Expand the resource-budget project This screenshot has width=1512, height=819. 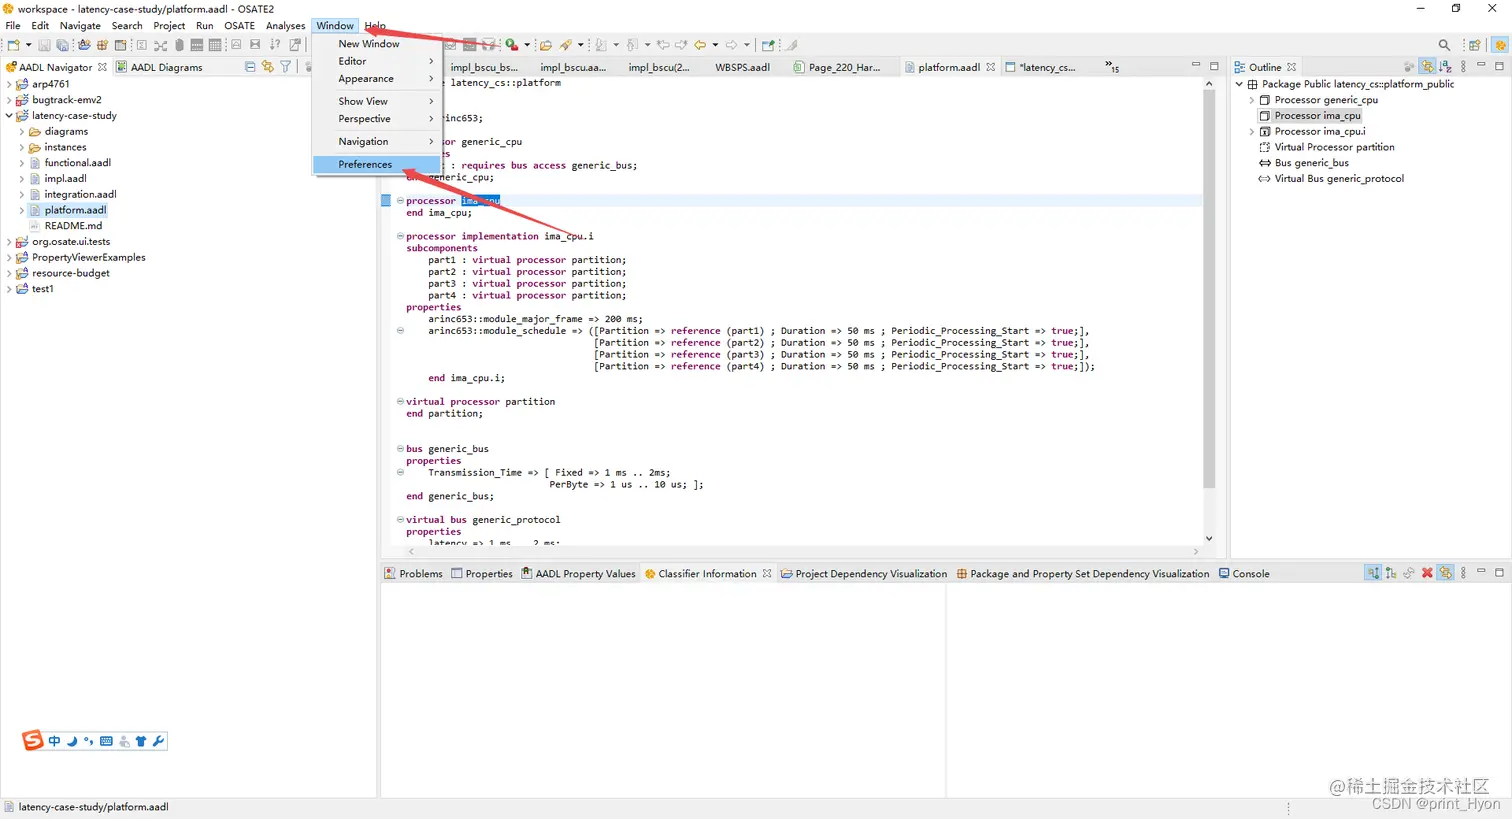tap(9, 273)
